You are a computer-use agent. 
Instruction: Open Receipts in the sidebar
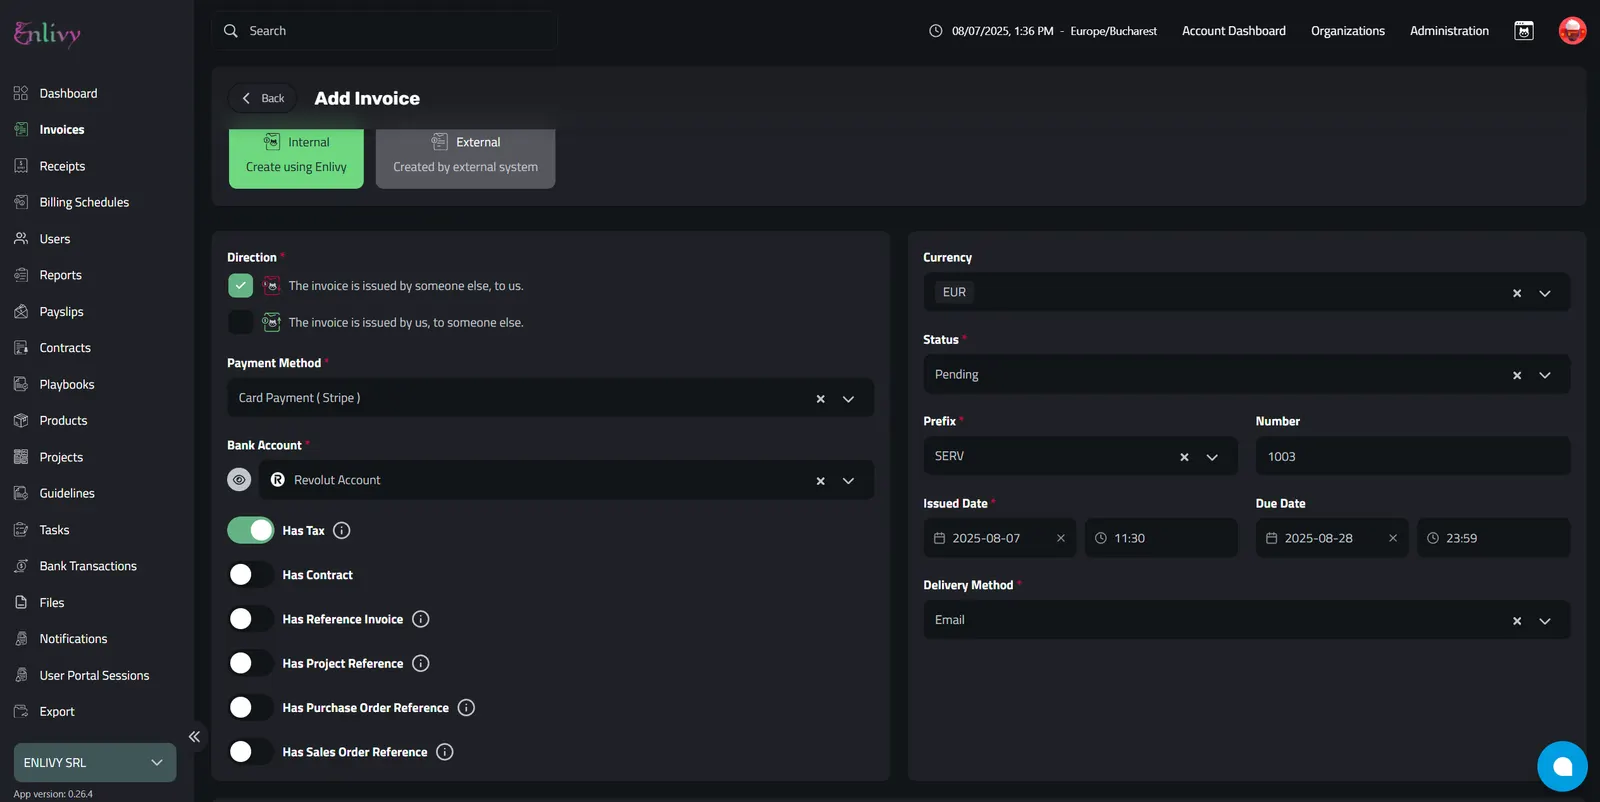pyautogui.click(x=62, y=166)
